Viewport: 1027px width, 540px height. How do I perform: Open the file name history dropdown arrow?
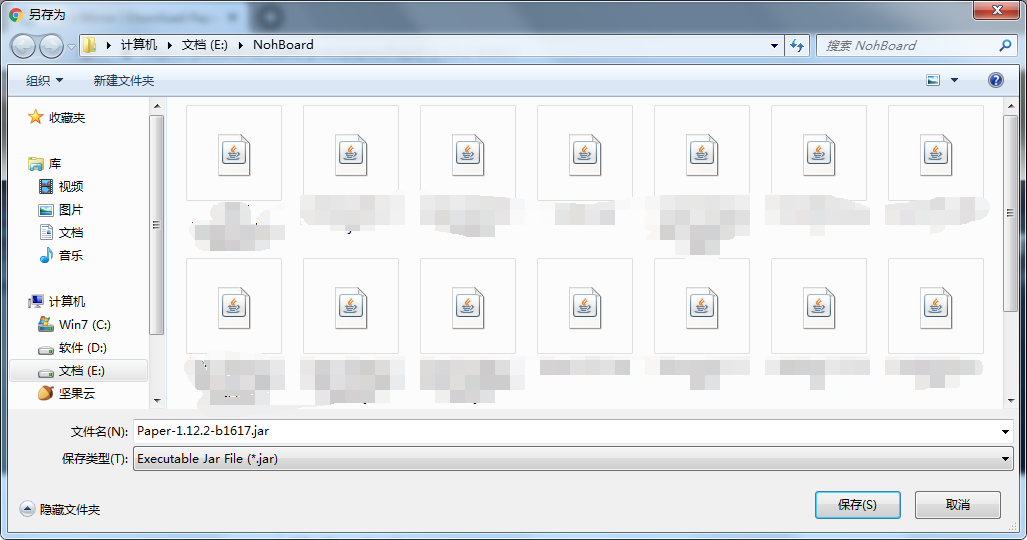1005,431
